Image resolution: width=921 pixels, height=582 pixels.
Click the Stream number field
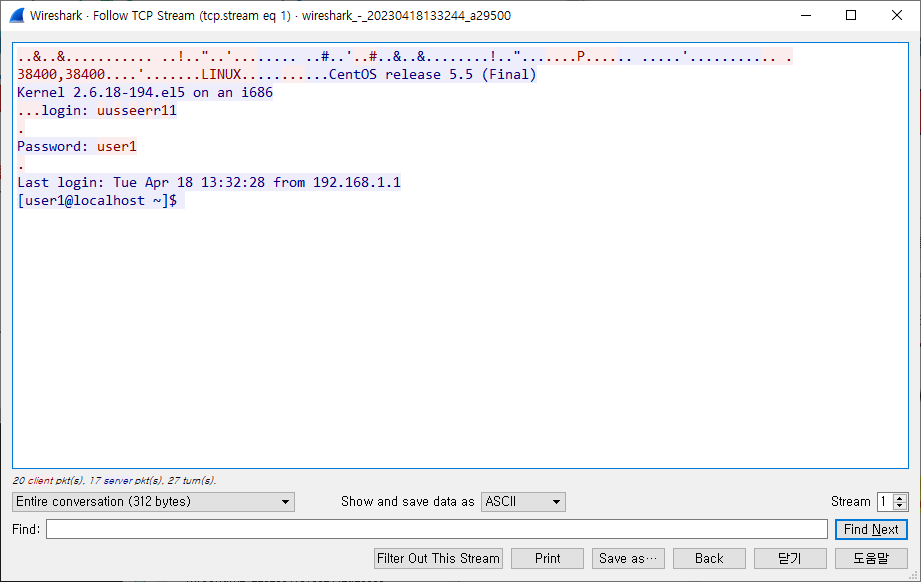coord(885,502)
